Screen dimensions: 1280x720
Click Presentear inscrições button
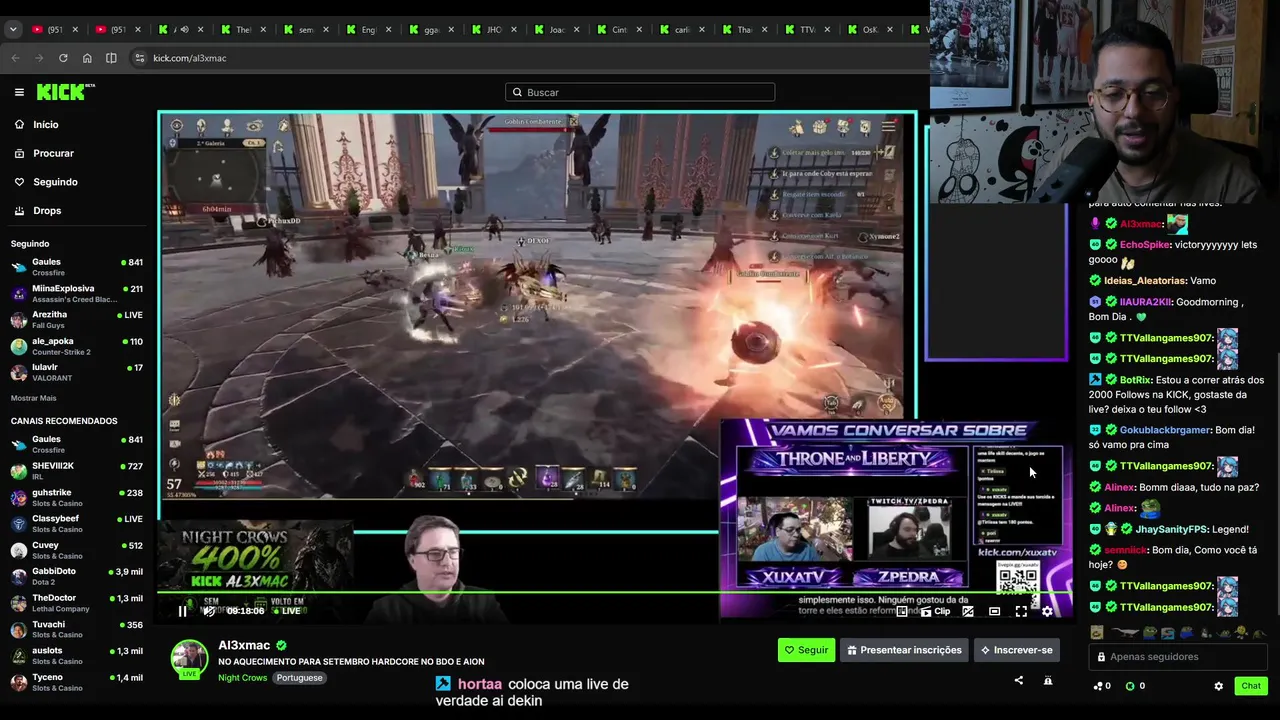(x=904, y=650)
